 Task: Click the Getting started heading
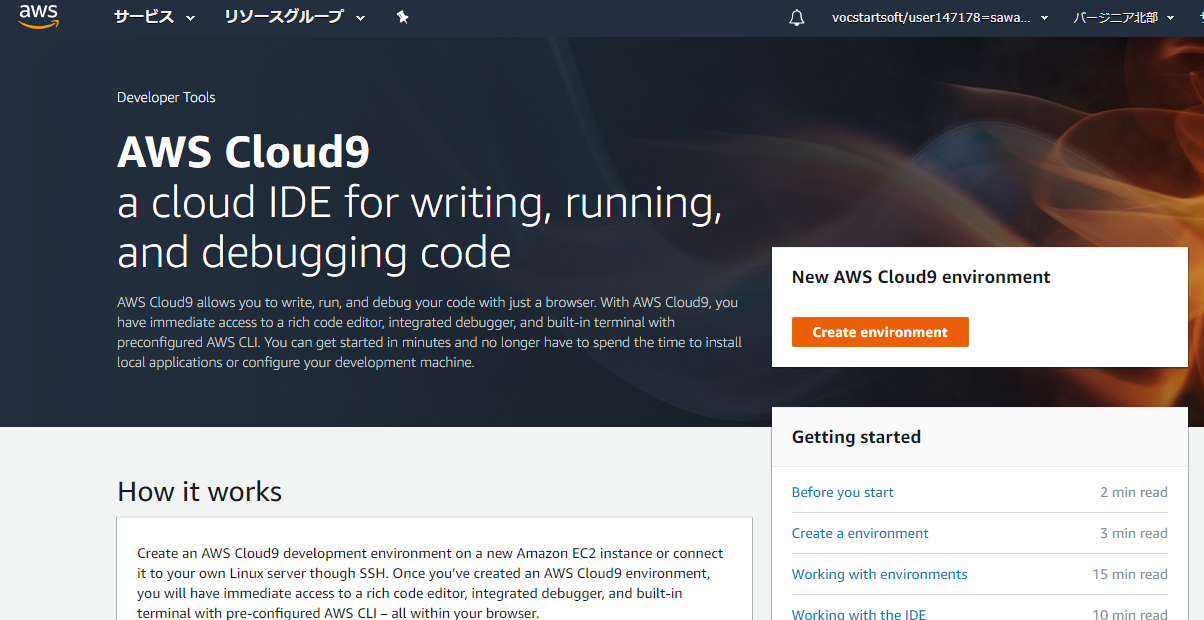(856, 437)
